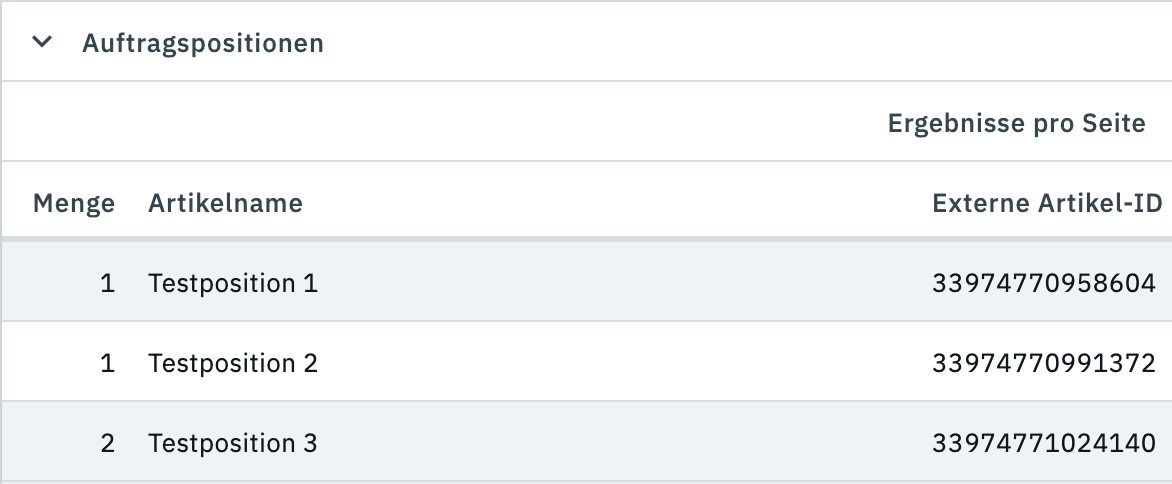Sort by the Menge column header
This screenshot has width=1172, height=484.
click(74, 204)
